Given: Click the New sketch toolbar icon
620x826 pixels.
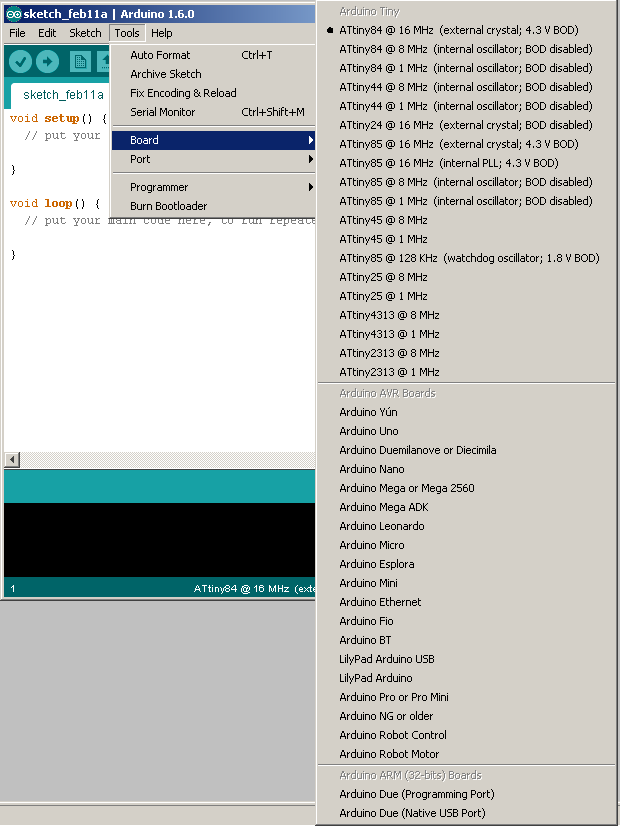Looking at the screenshot, I should click(x=80, y=62).
